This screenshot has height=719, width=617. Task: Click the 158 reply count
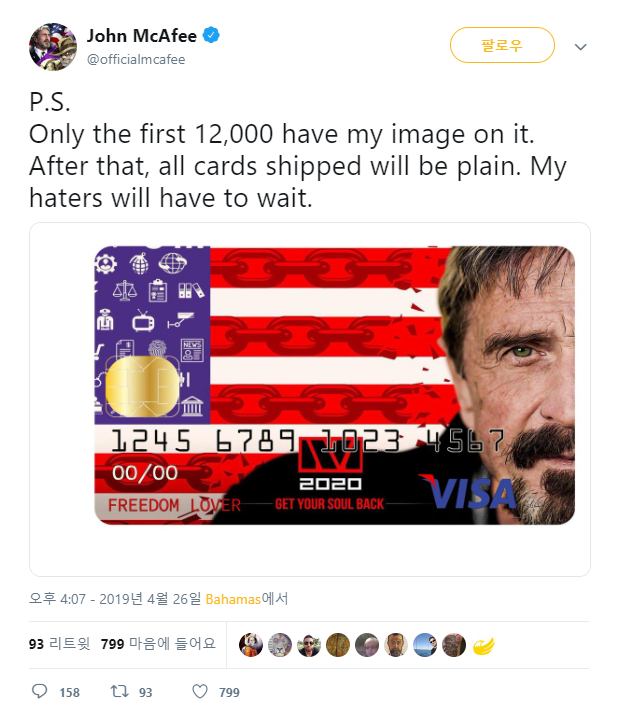[70, 692]
